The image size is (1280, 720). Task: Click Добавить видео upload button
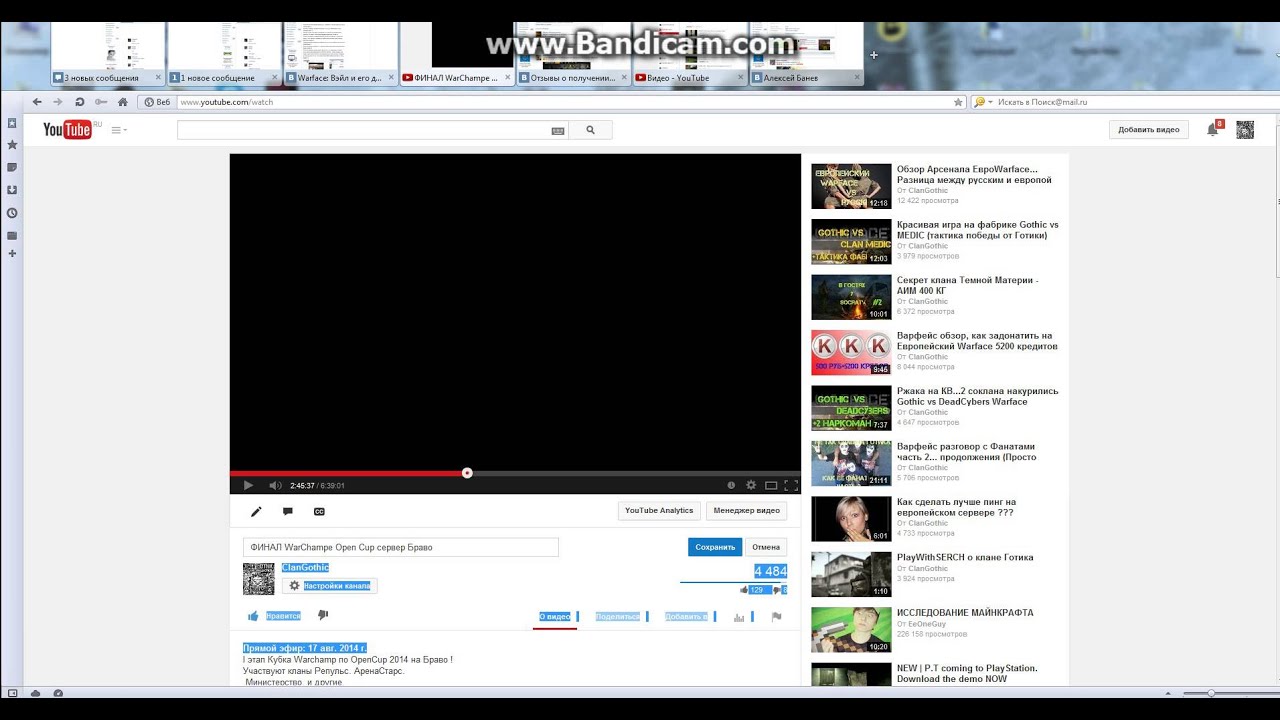[1149, 129]
